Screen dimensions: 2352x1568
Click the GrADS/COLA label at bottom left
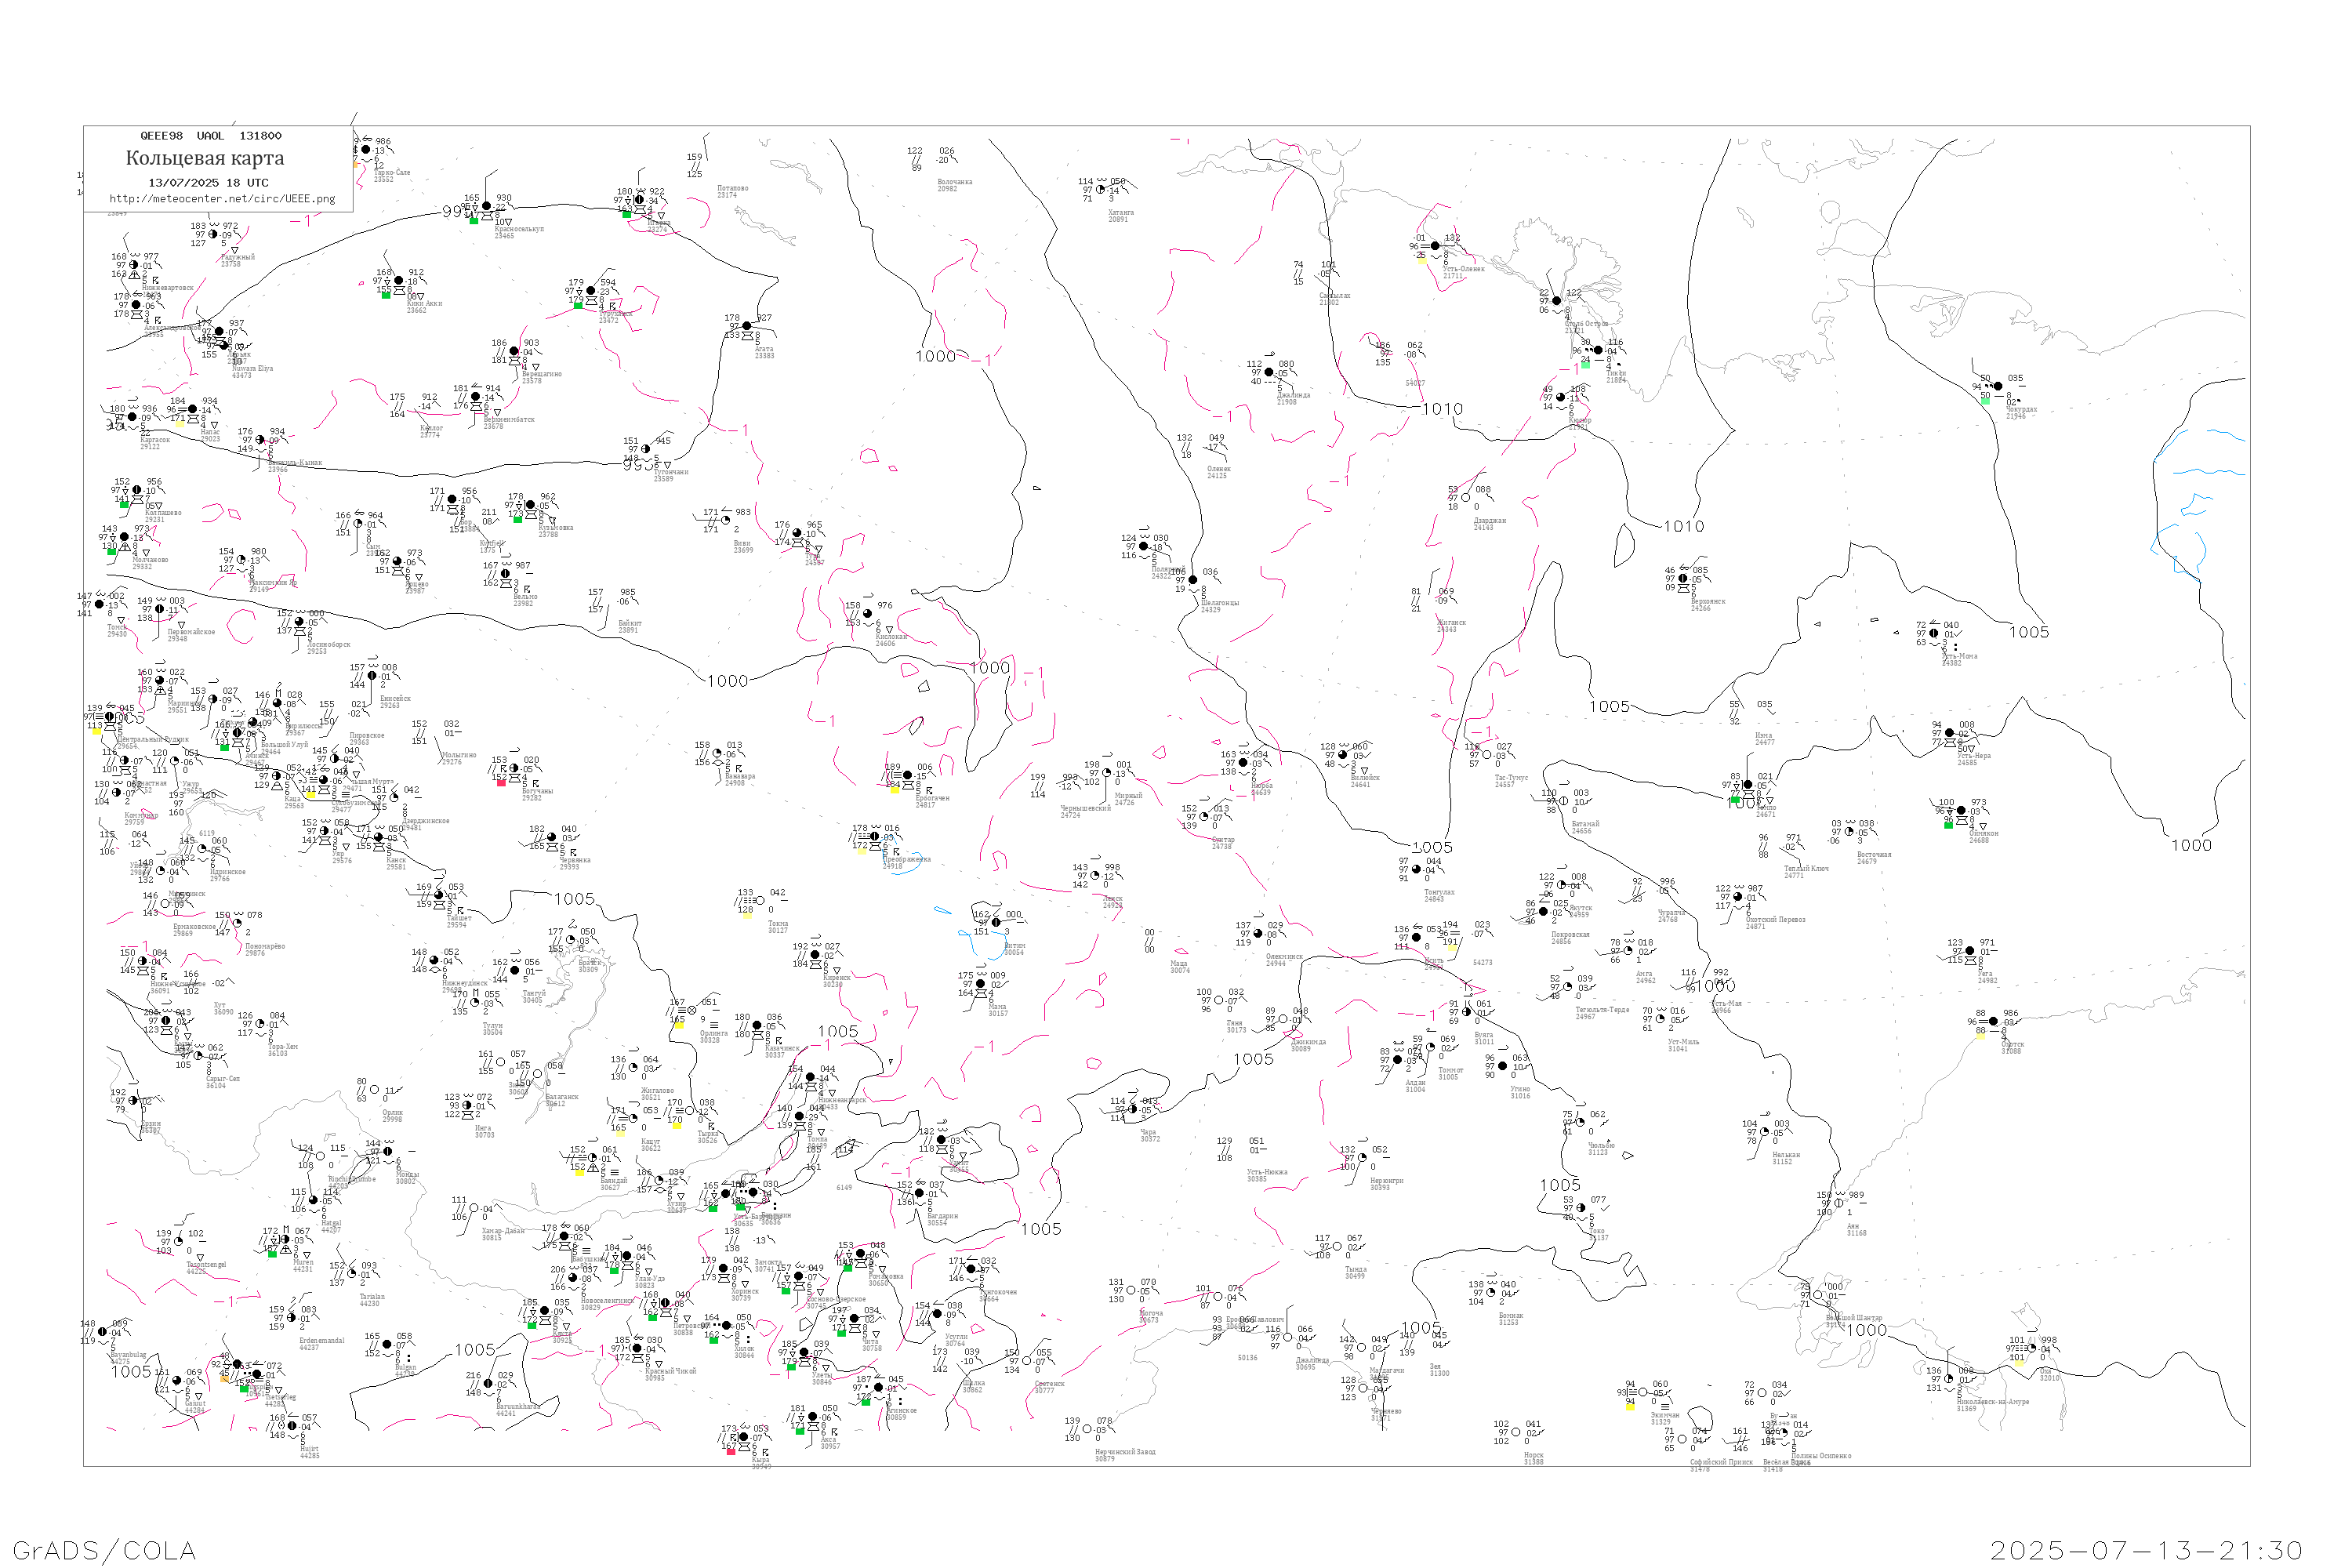click(104, 1550)
